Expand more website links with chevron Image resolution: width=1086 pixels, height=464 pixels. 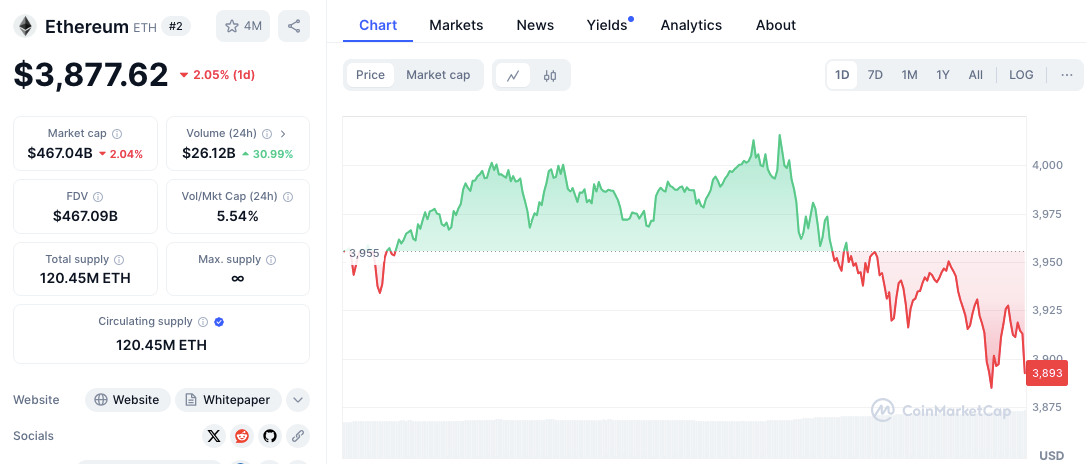[x=297, y=400]
